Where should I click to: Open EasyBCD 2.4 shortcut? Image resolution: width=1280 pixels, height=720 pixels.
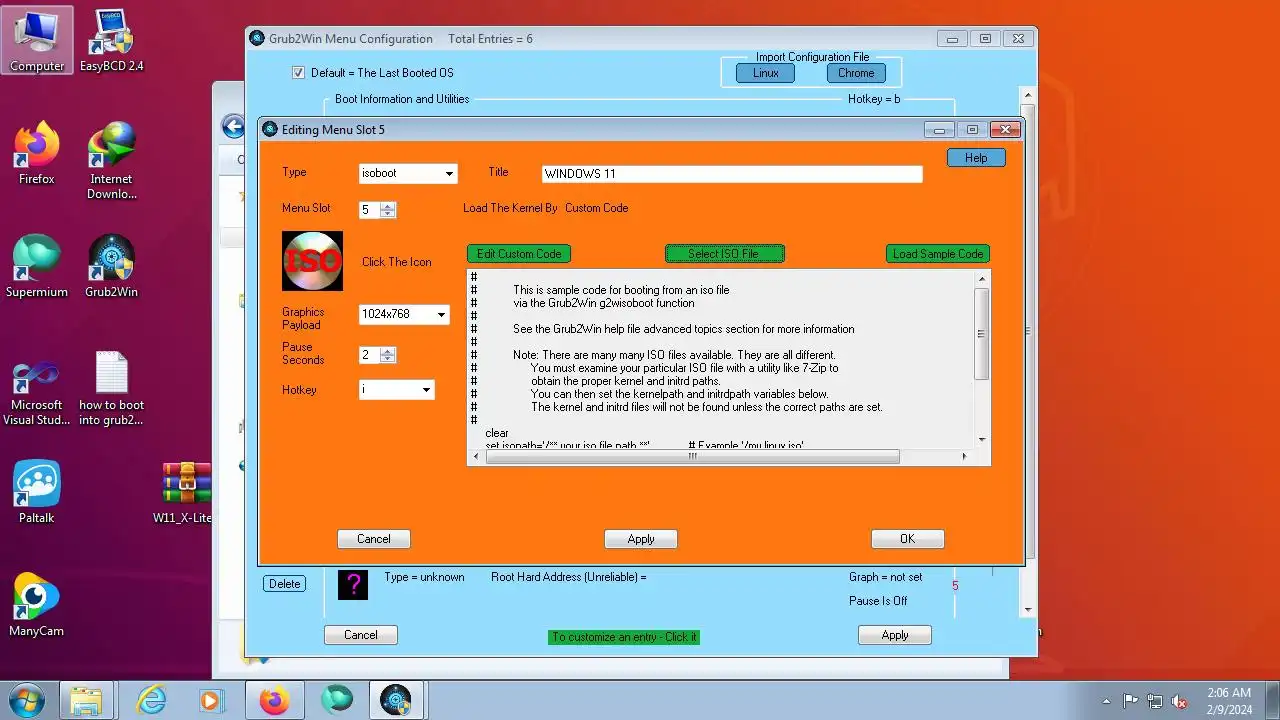(111, 41)
